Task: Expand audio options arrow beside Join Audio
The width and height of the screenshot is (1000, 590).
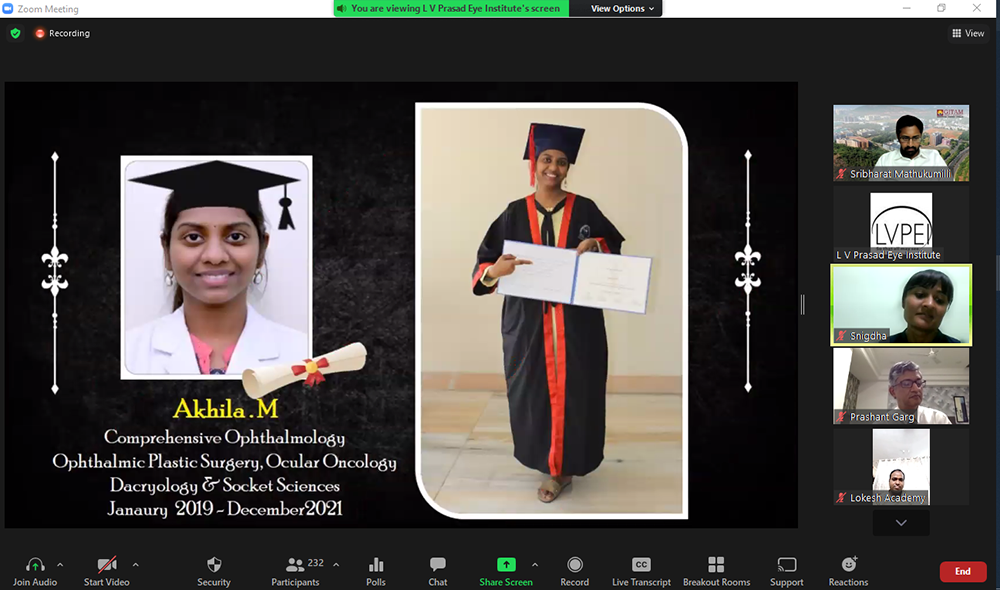Action: 60,564
